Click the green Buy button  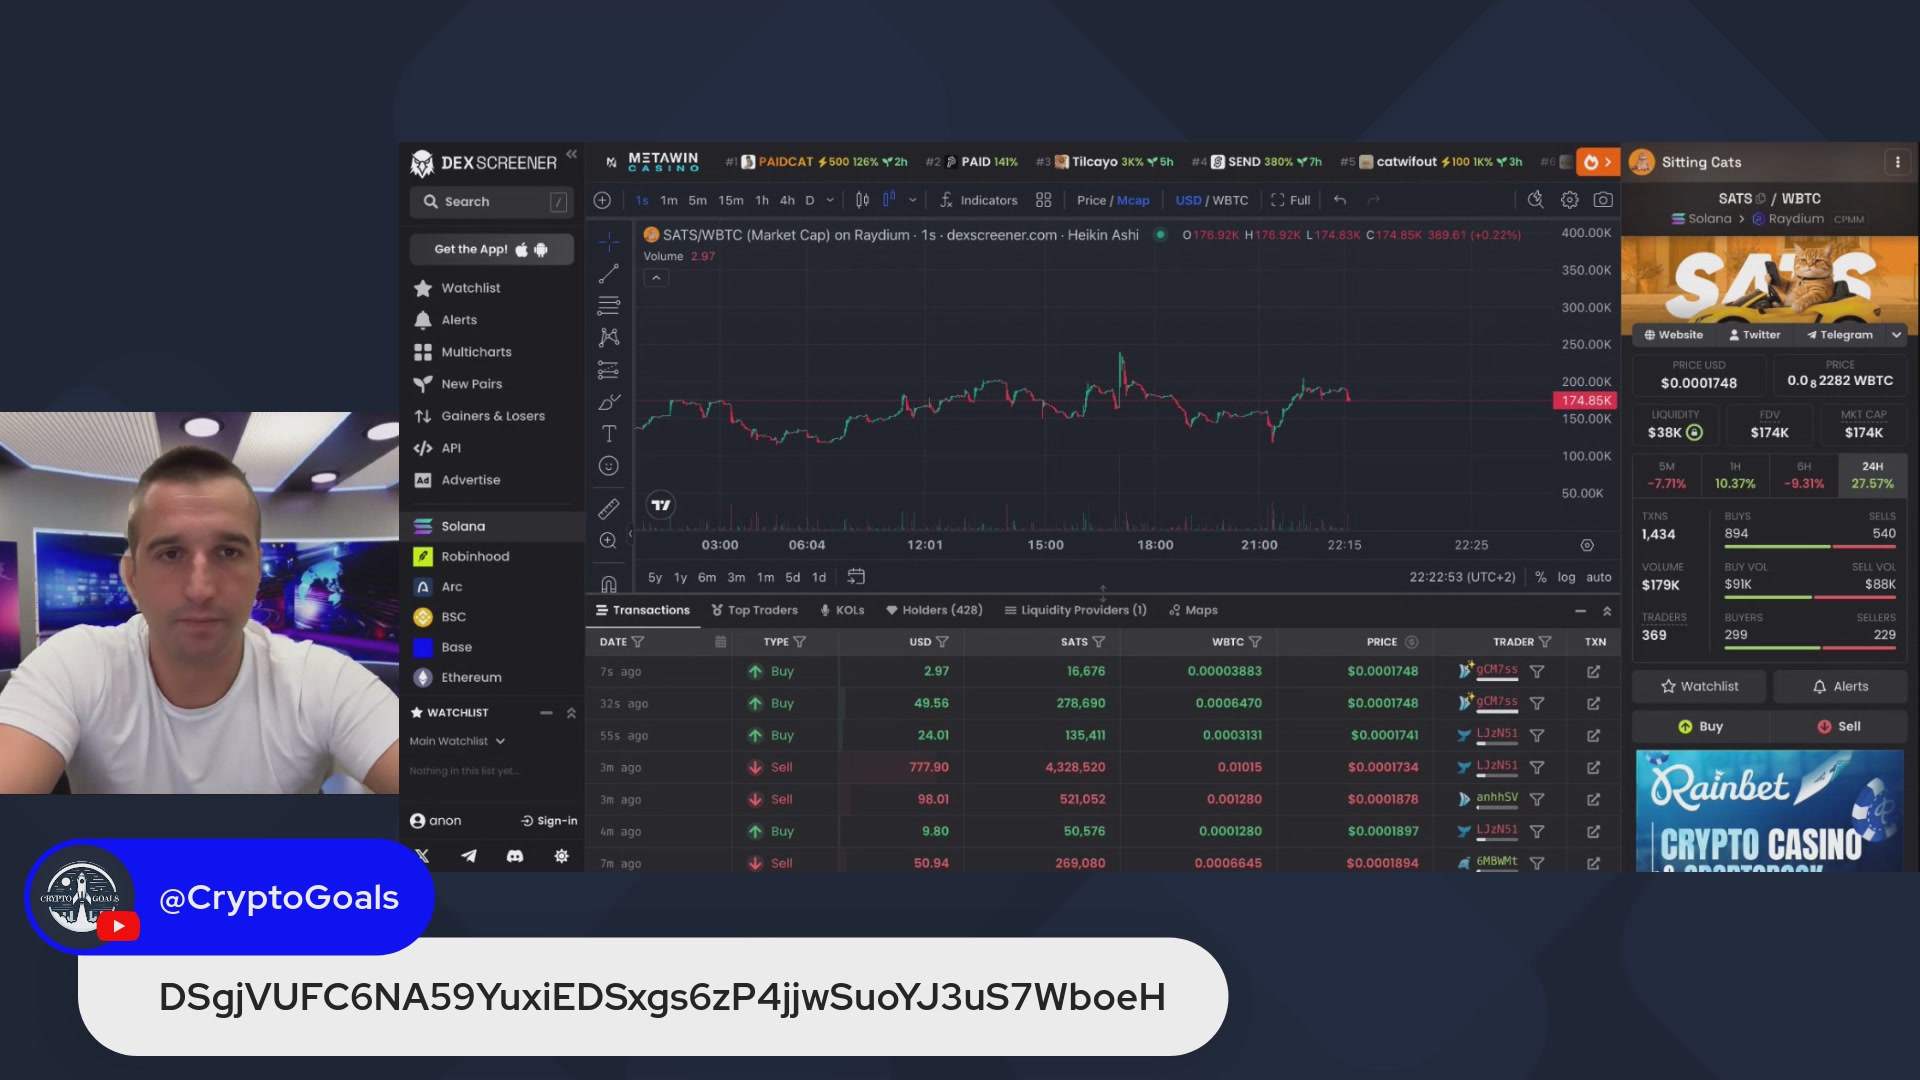coord(1700,727)
